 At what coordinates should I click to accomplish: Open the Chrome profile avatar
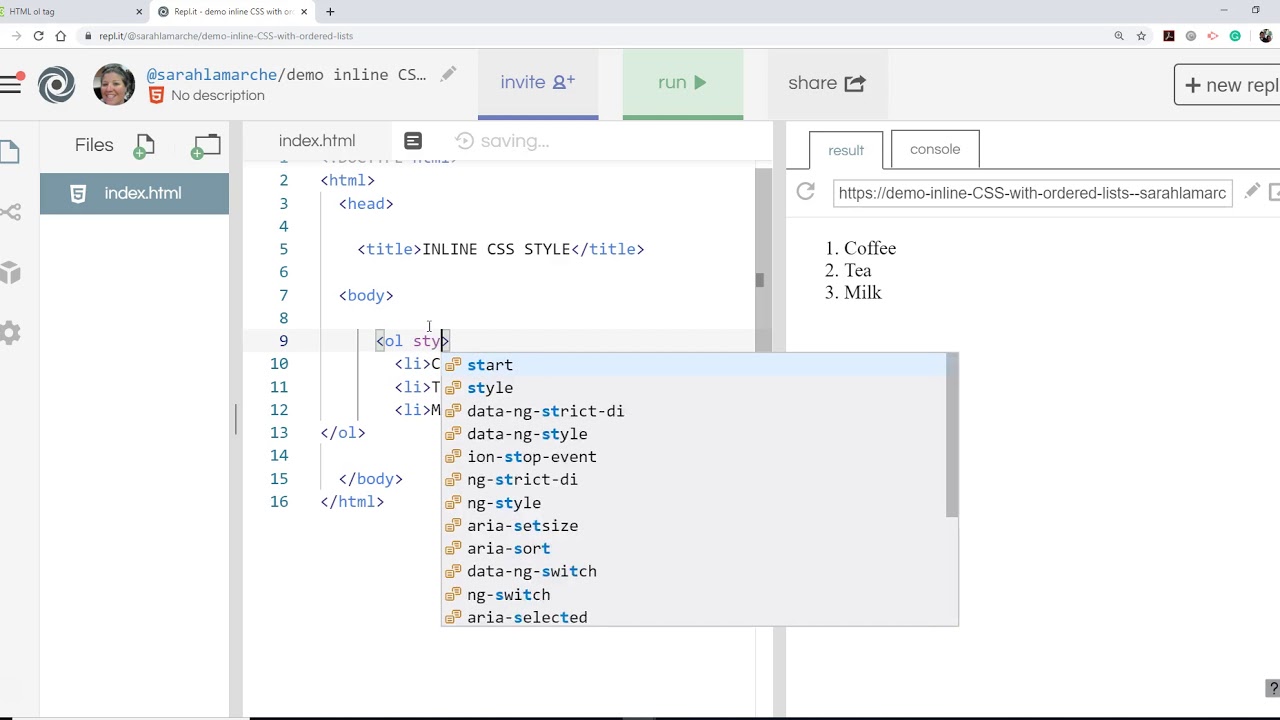pyautogui.click(x=1266, y=36)
